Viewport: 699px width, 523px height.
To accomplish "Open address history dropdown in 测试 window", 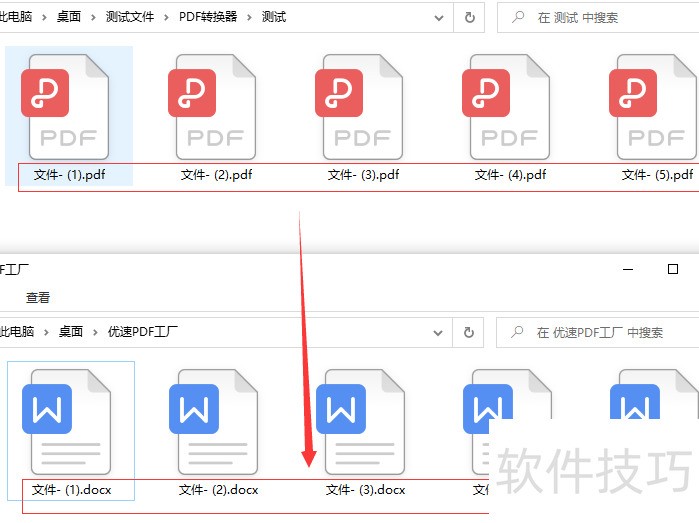I will tap(439, 18).
